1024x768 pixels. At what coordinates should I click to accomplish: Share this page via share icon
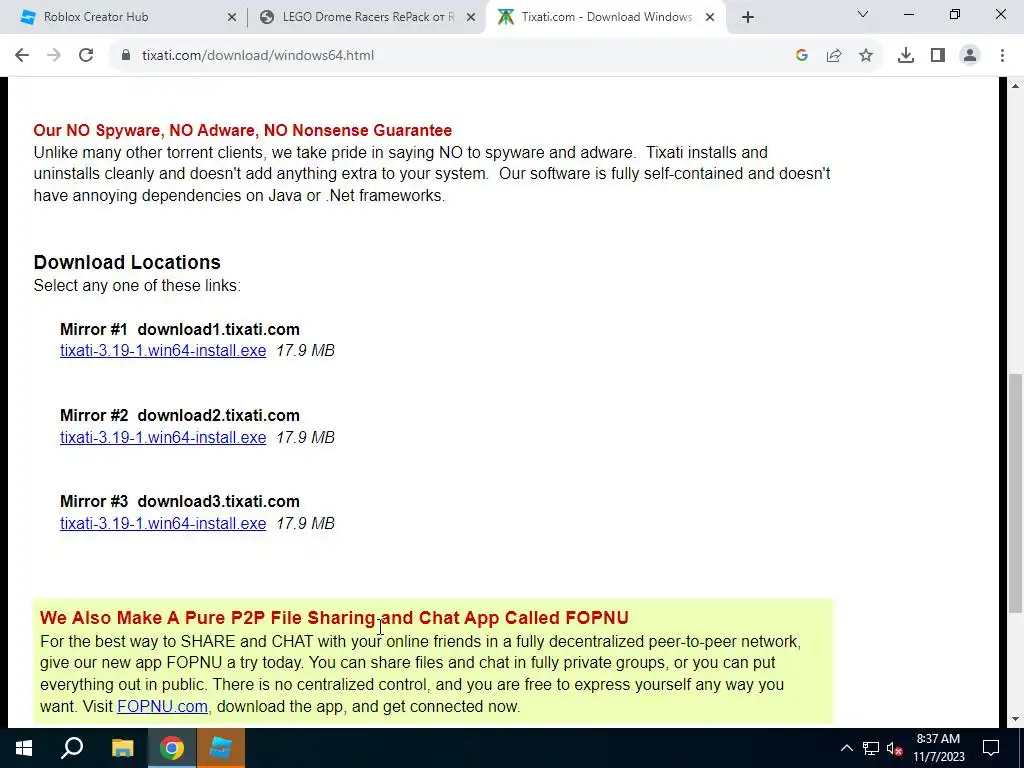834,56
